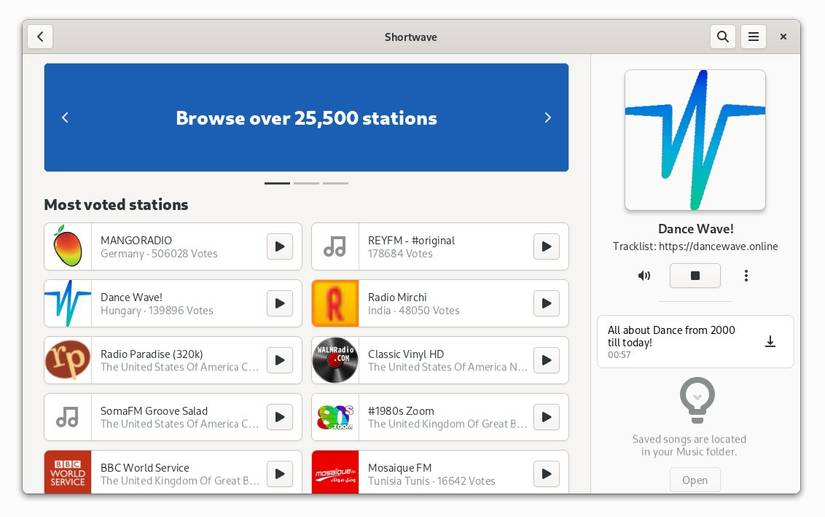
Task: Click the large Dance Wave! cover art
Action: point(695,140)
